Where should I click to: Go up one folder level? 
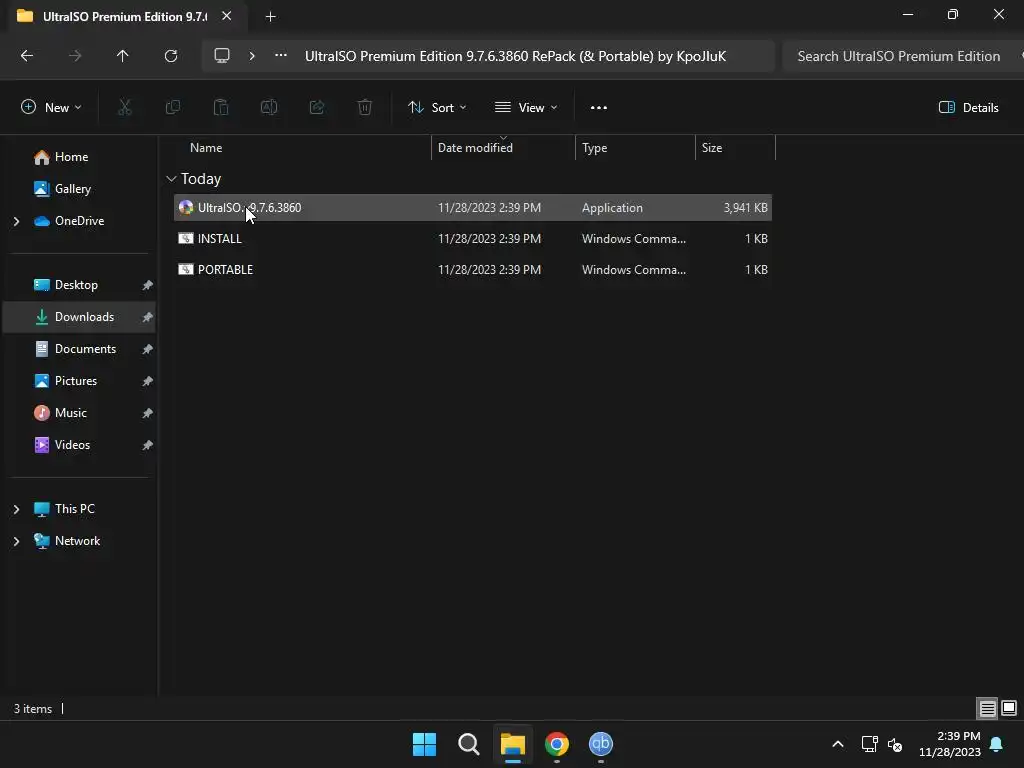tap(122, 56)
